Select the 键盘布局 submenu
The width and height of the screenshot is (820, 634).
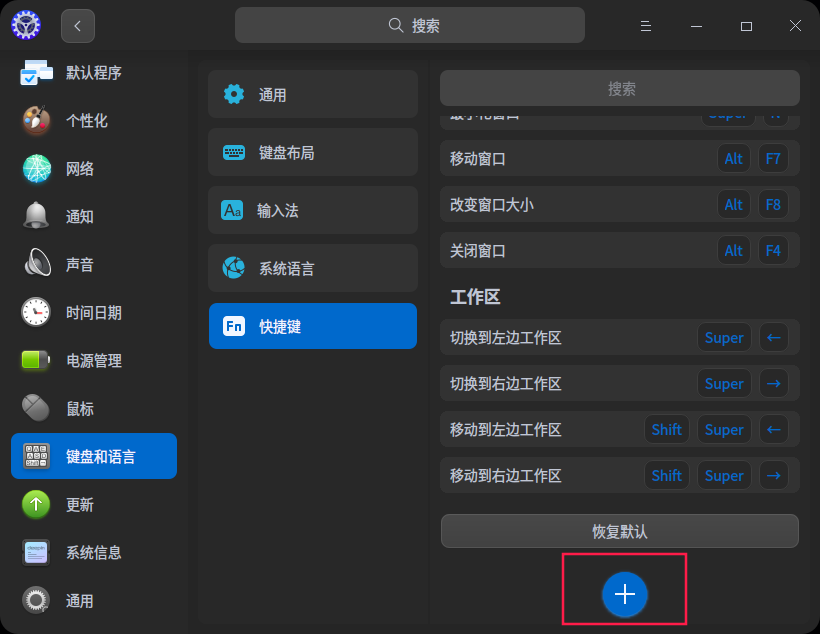point(313,152)
